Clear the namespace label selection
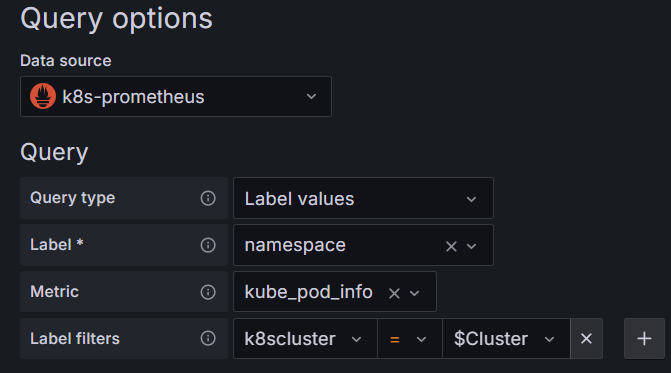This screenshot has width=671, height=373. [x=451, y=246]
